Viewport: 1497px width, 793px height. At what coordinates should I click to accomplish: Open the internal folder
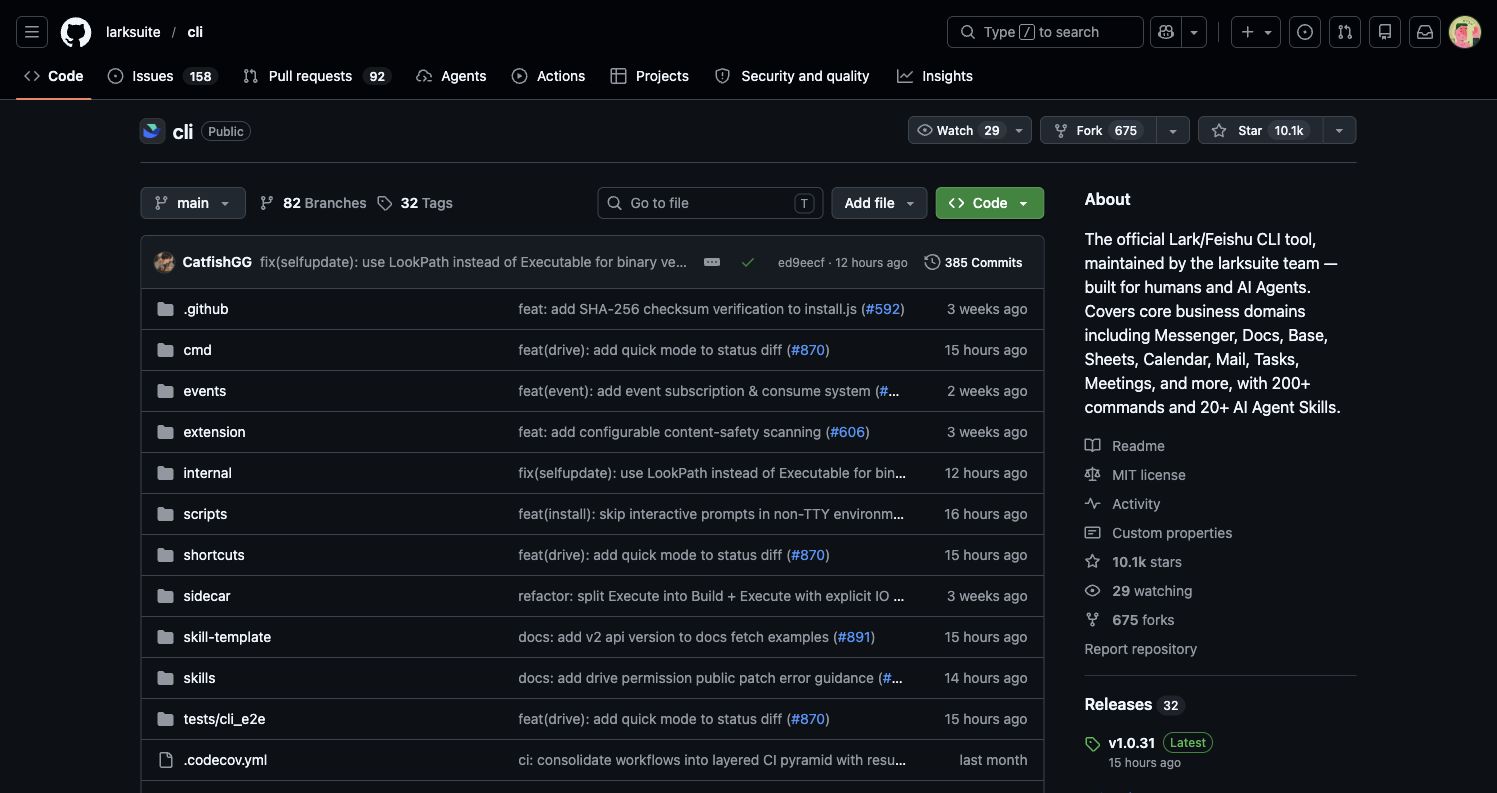point(207,473)
